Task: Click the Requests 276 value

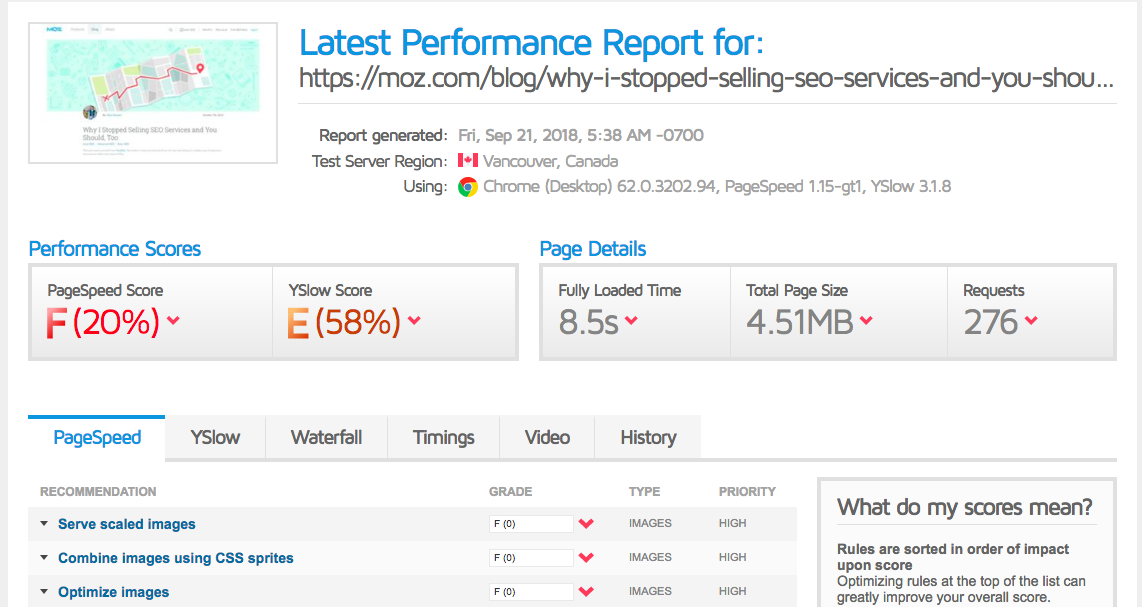Action: 991,322
